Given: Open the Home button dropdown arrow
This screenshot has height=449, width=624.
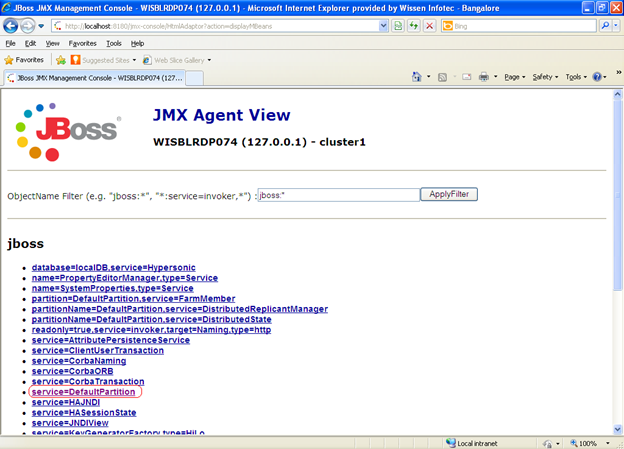Looking at the screenshot, I should [x=429, y=77].
